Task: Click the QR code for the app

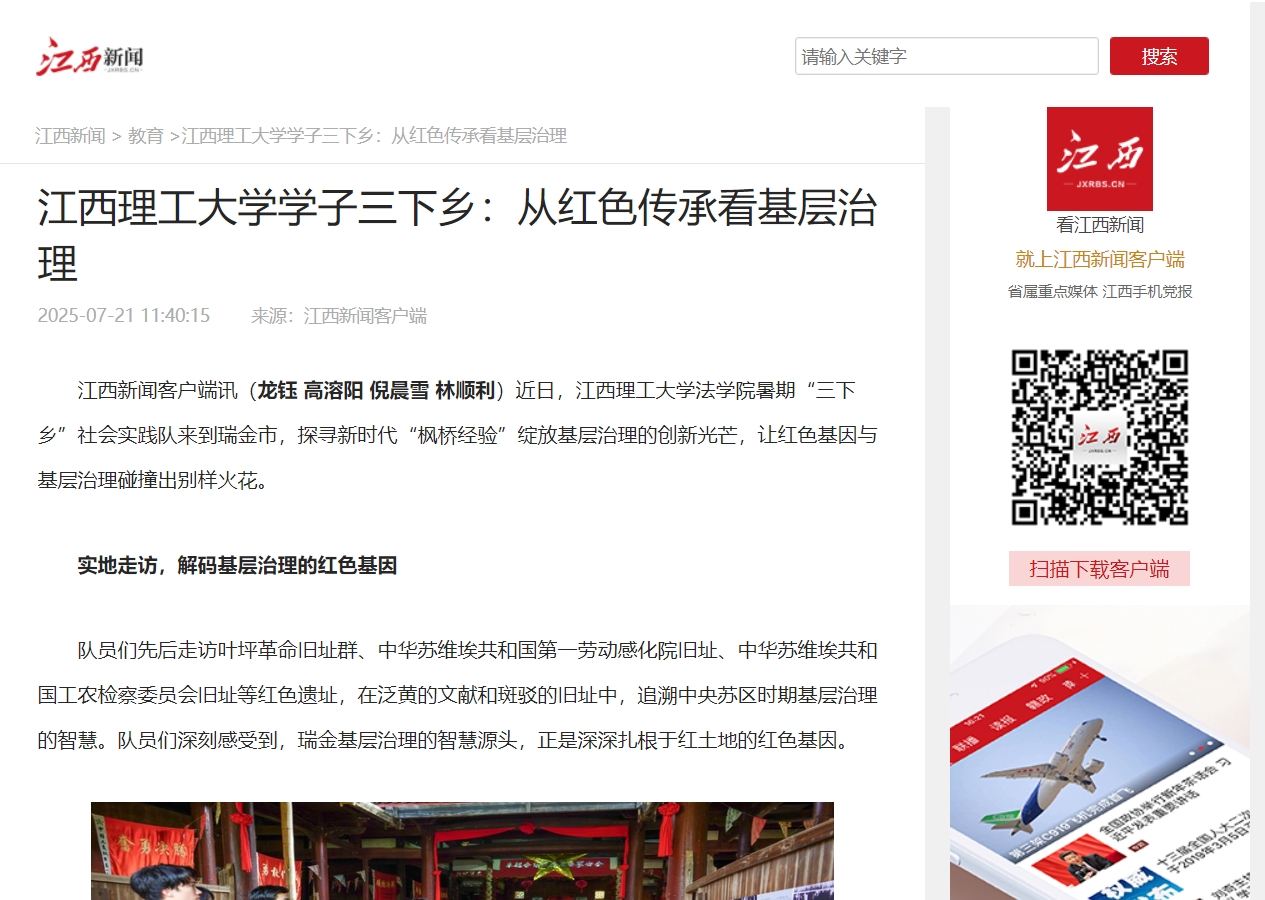Action: click(x=1099, y=437)
